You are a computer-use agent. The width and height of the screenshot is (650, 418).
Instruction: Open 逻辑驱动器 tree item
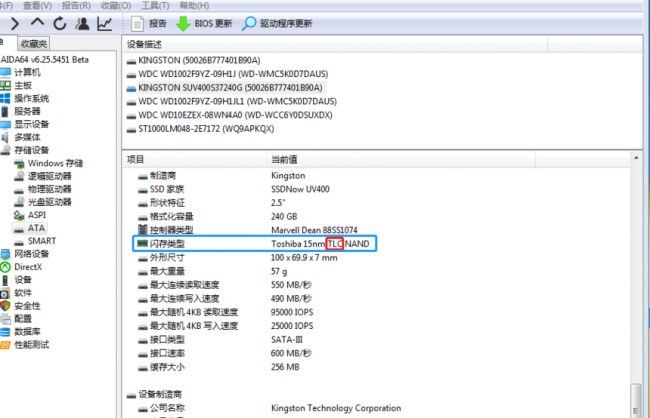click(x=42, y=176)
